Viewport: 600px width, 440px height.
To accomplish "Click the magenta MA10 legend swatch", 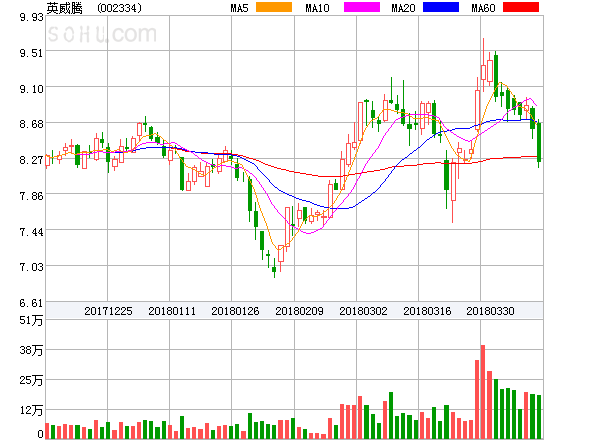I will 362,7.
